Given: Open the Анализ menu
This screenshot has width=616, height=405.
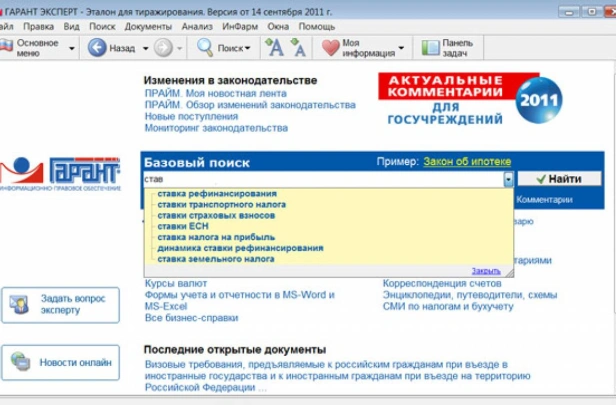Looking at the screenshot, I should tap(197, 27).
